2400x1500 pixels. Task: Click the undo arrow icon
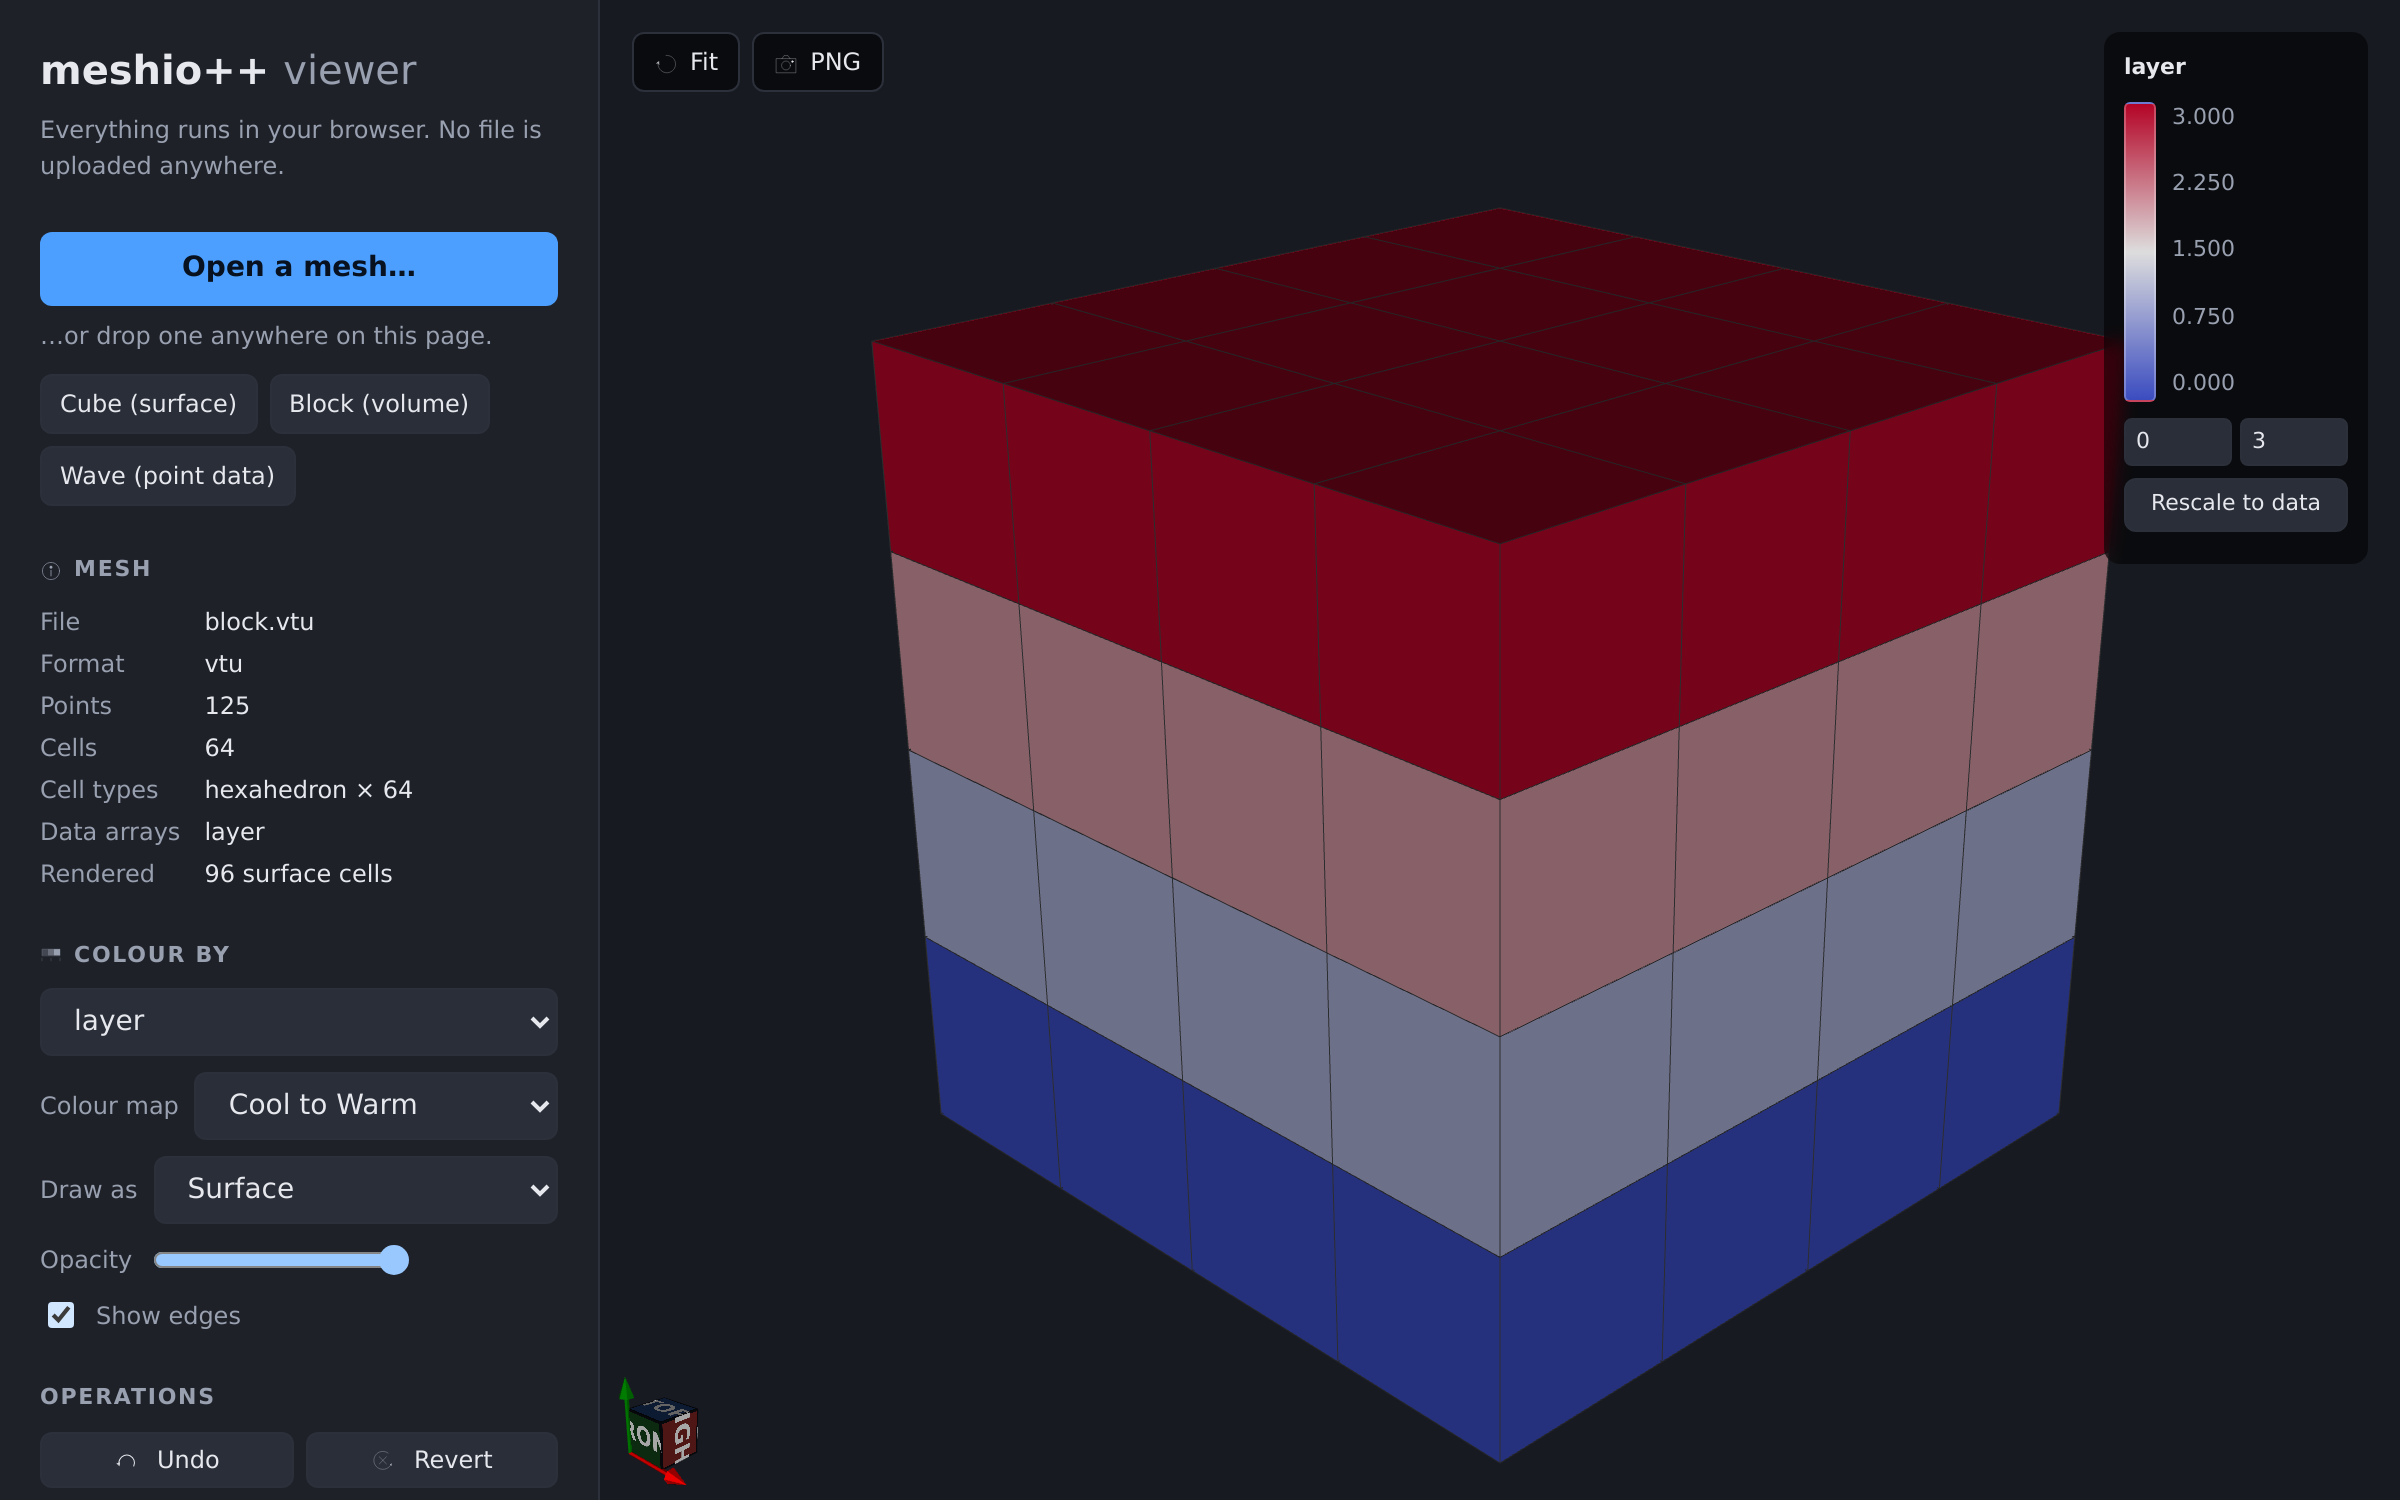[126, 1461]
